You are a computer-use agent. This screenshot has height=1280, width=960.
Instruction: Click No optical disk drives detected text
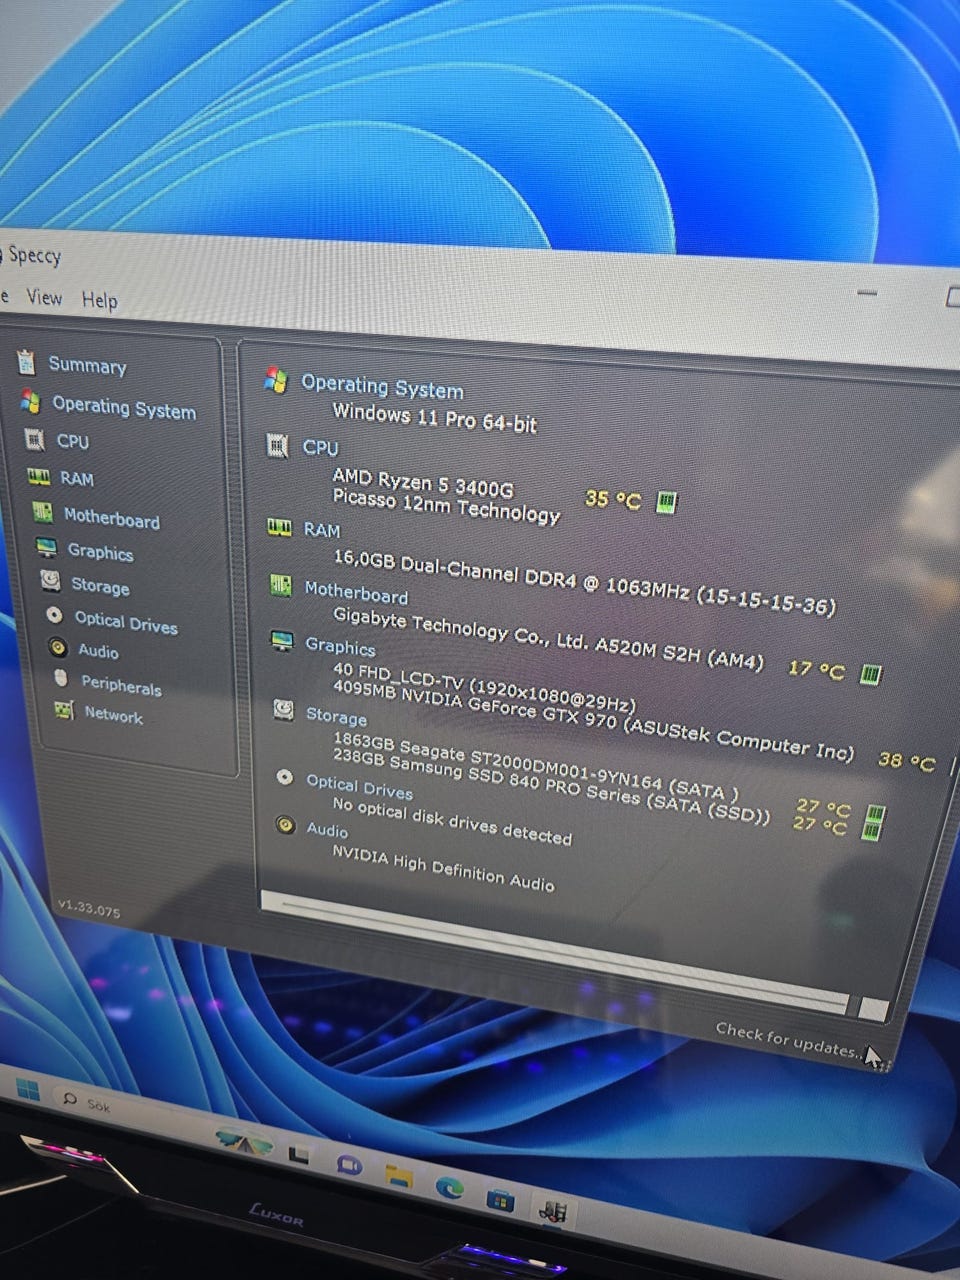tap(452, 820)
